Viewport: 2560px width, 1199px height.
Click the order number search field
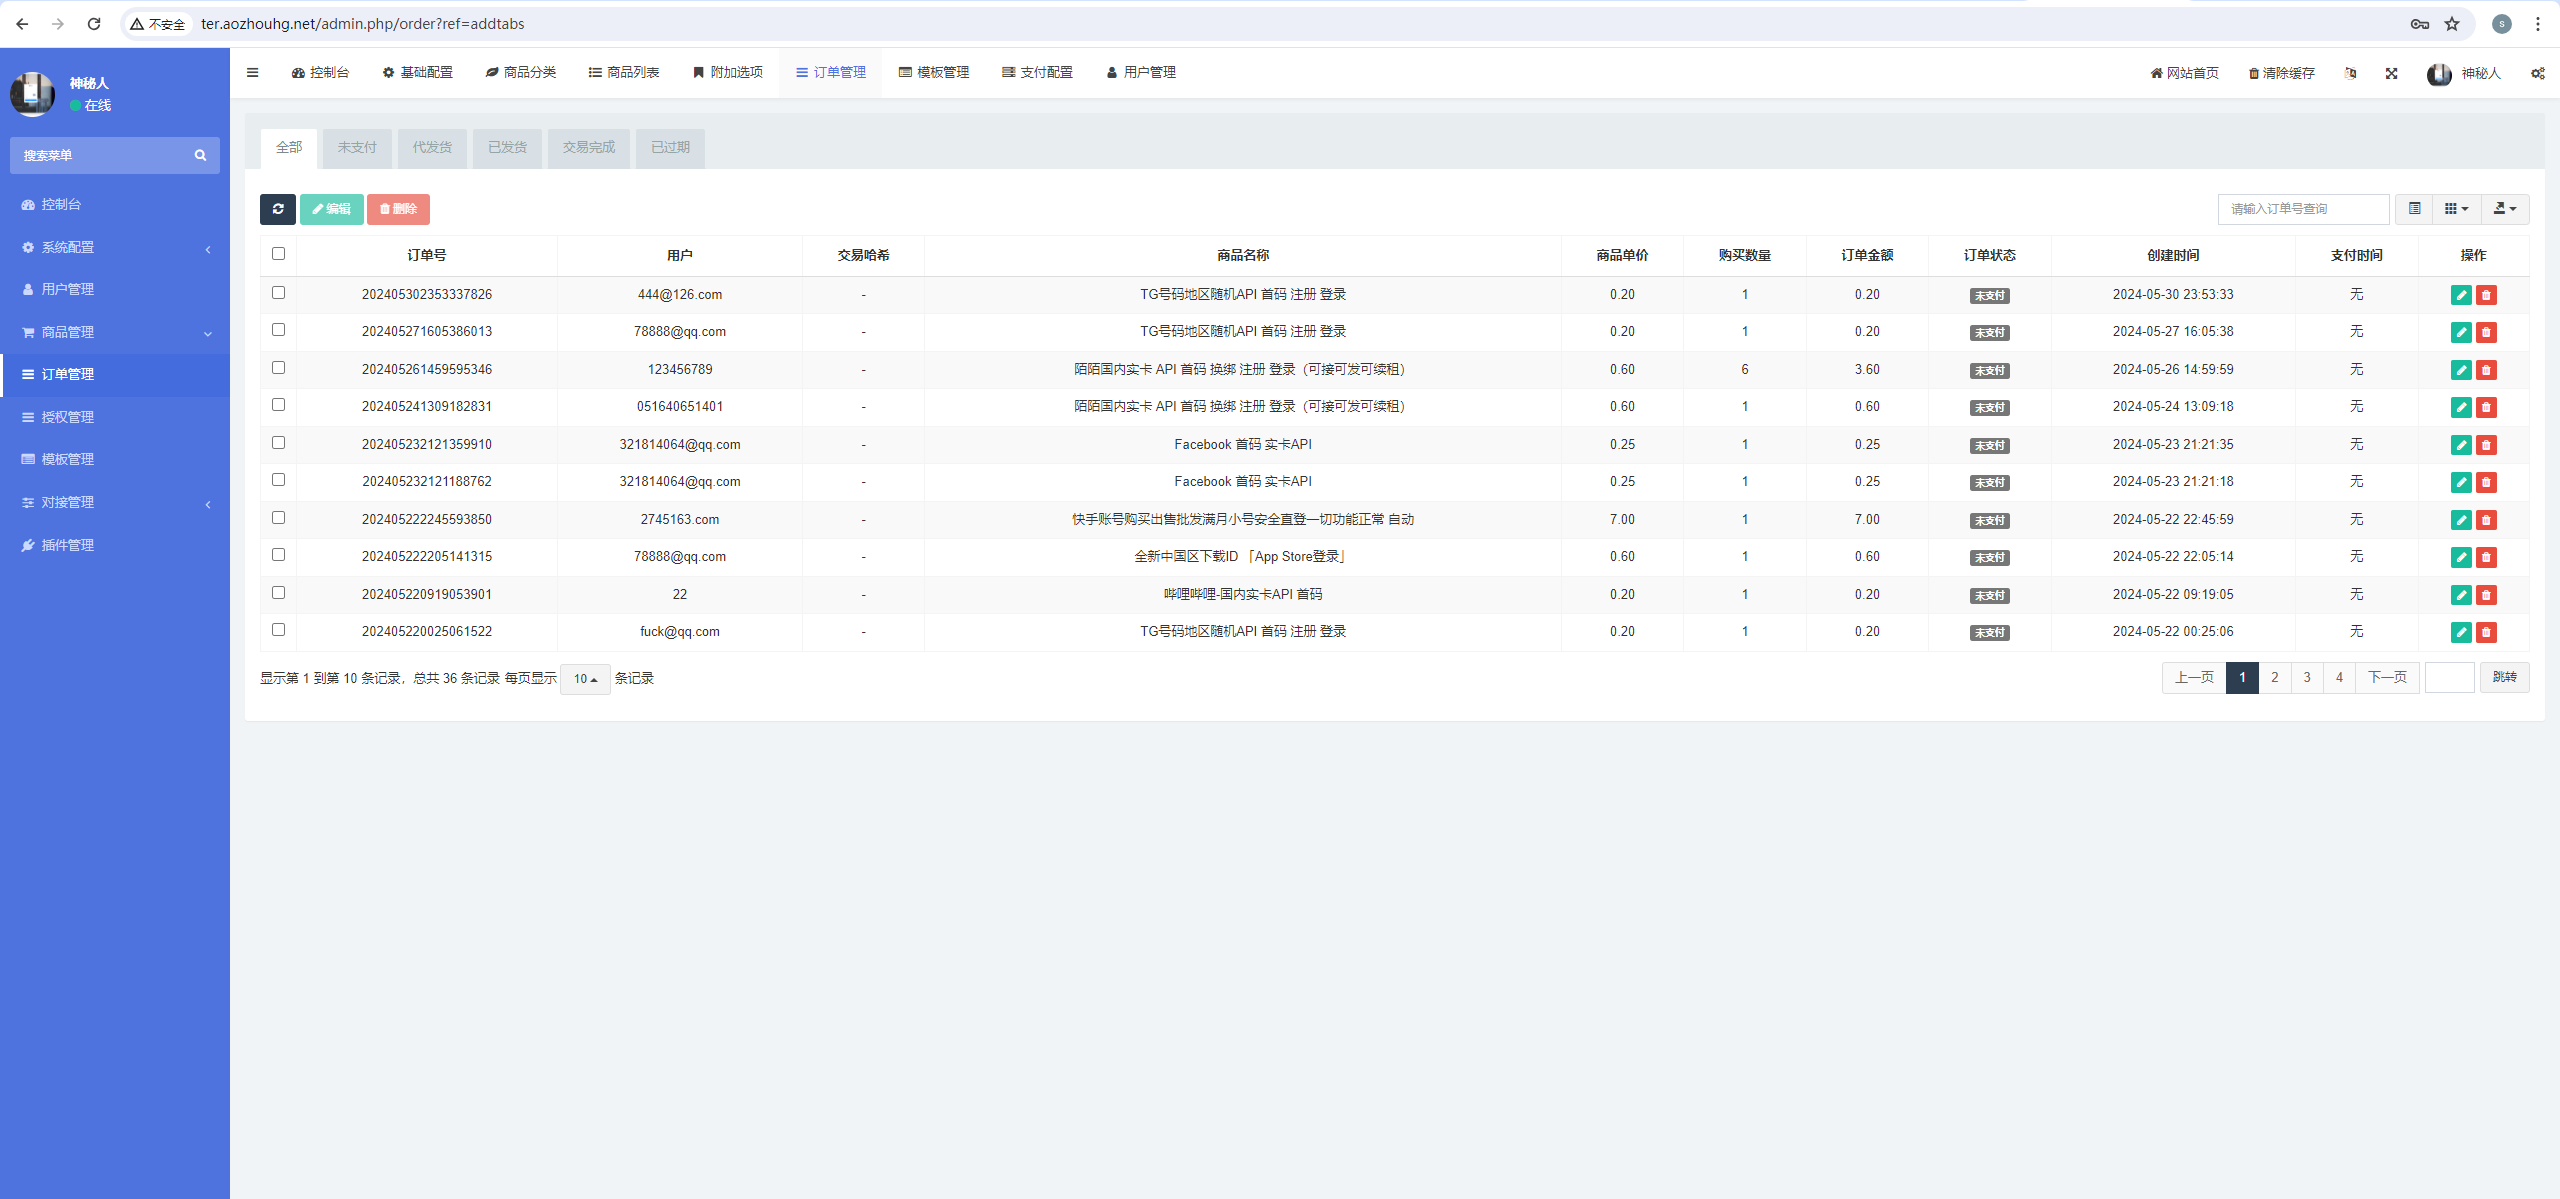coord(2302,209)
